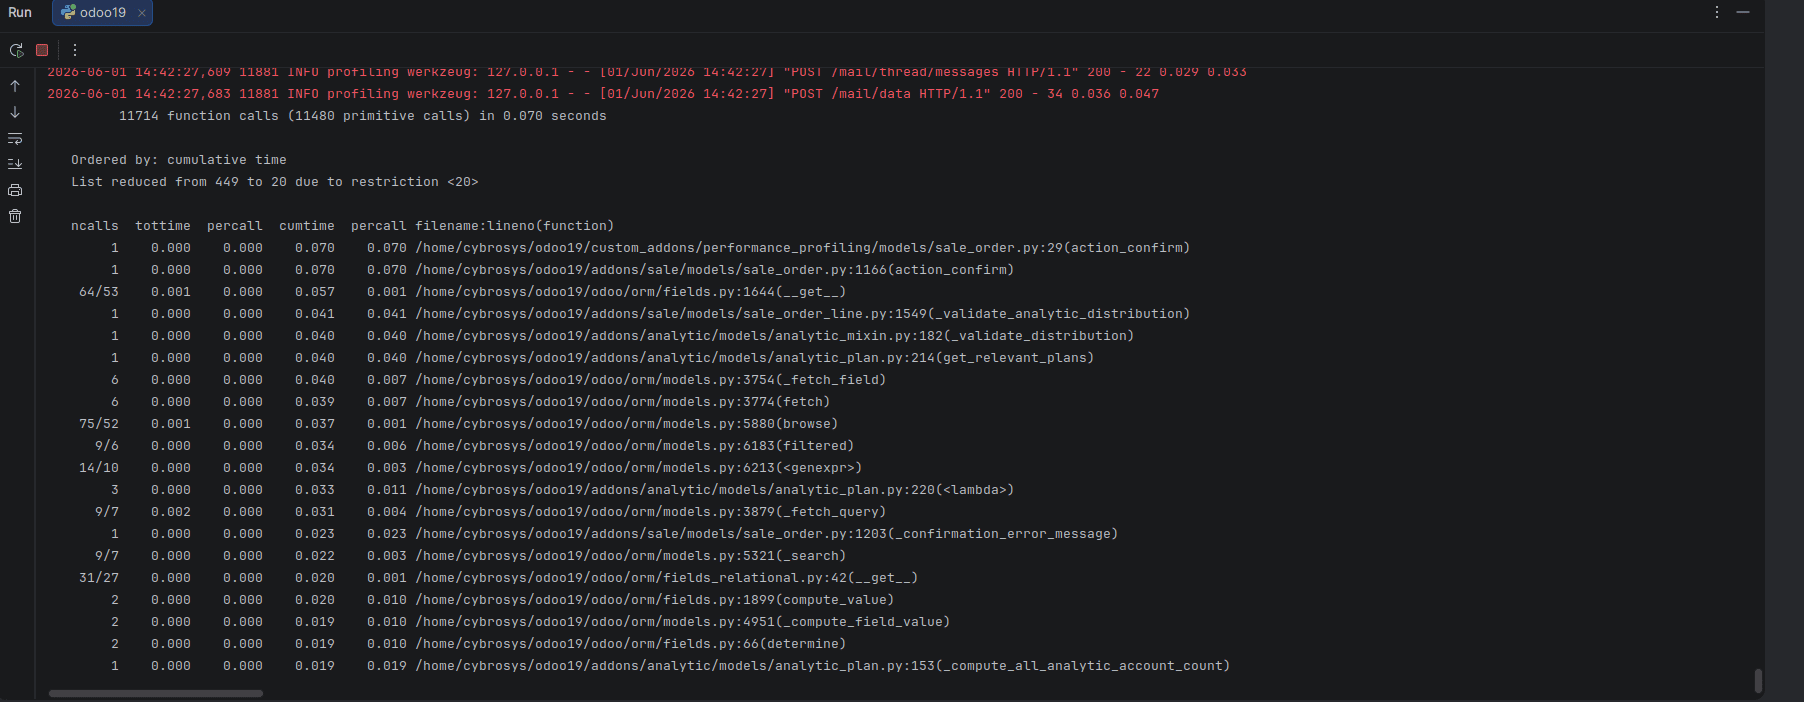Select the odoo19 run tab

click(102, 13)
